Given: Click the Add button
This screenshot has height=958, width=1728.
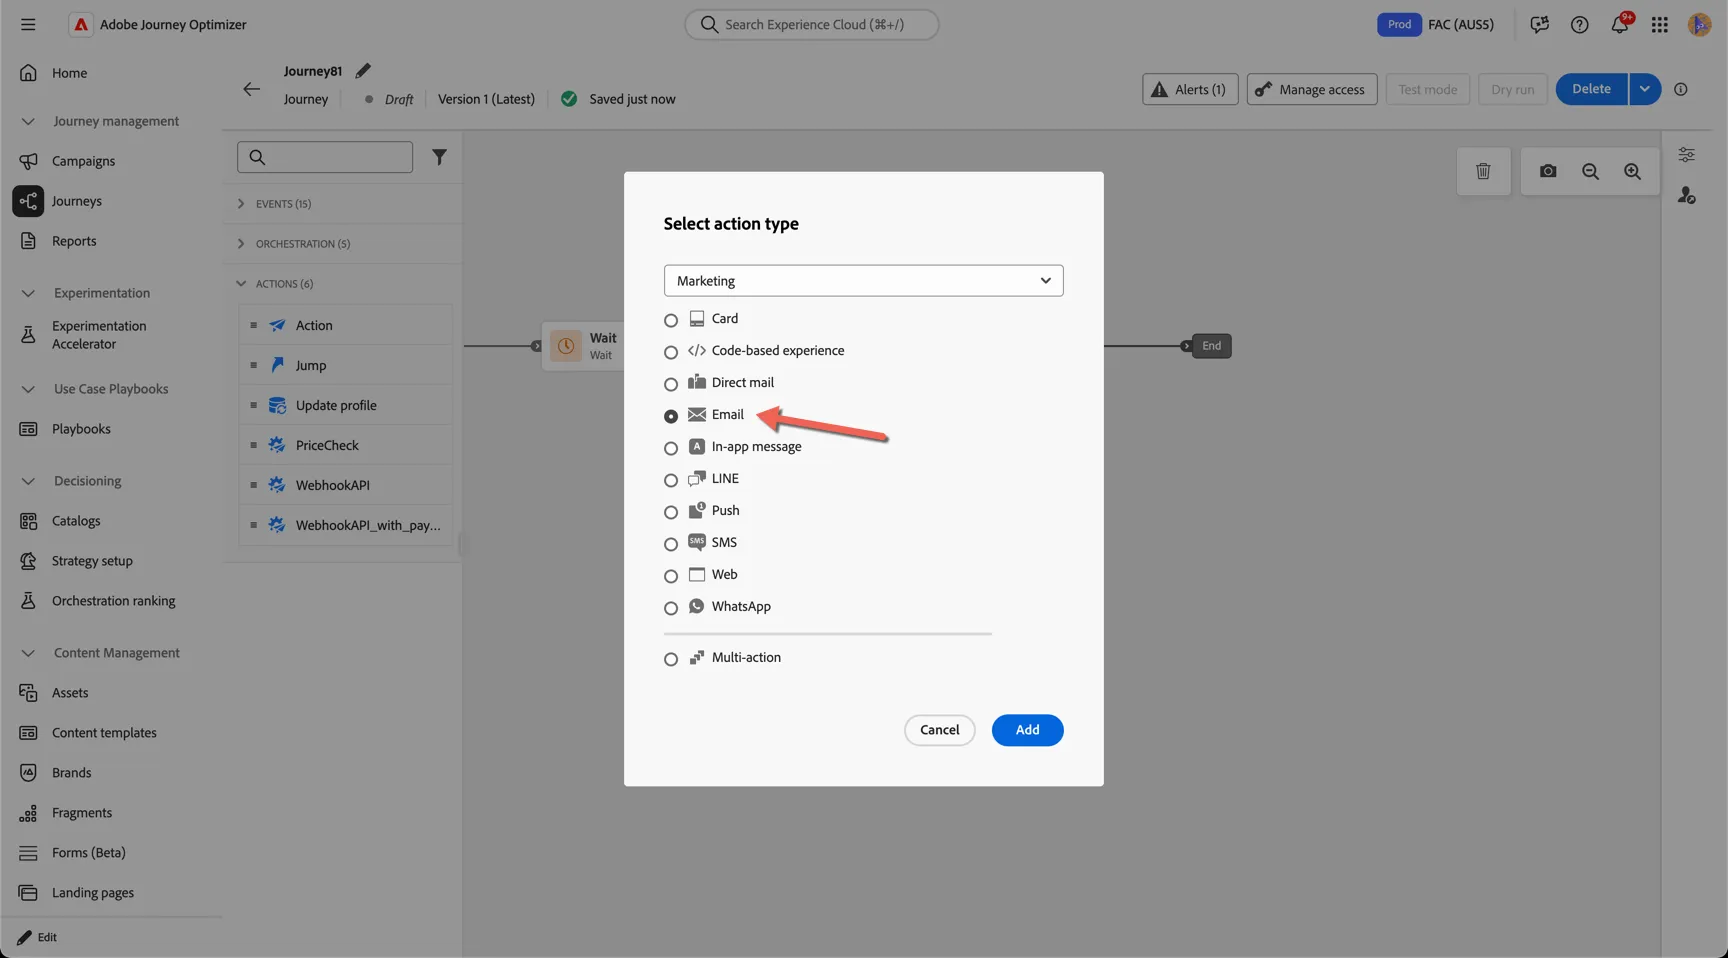Looking at the screenshot, I should (x=1027, y=730).
